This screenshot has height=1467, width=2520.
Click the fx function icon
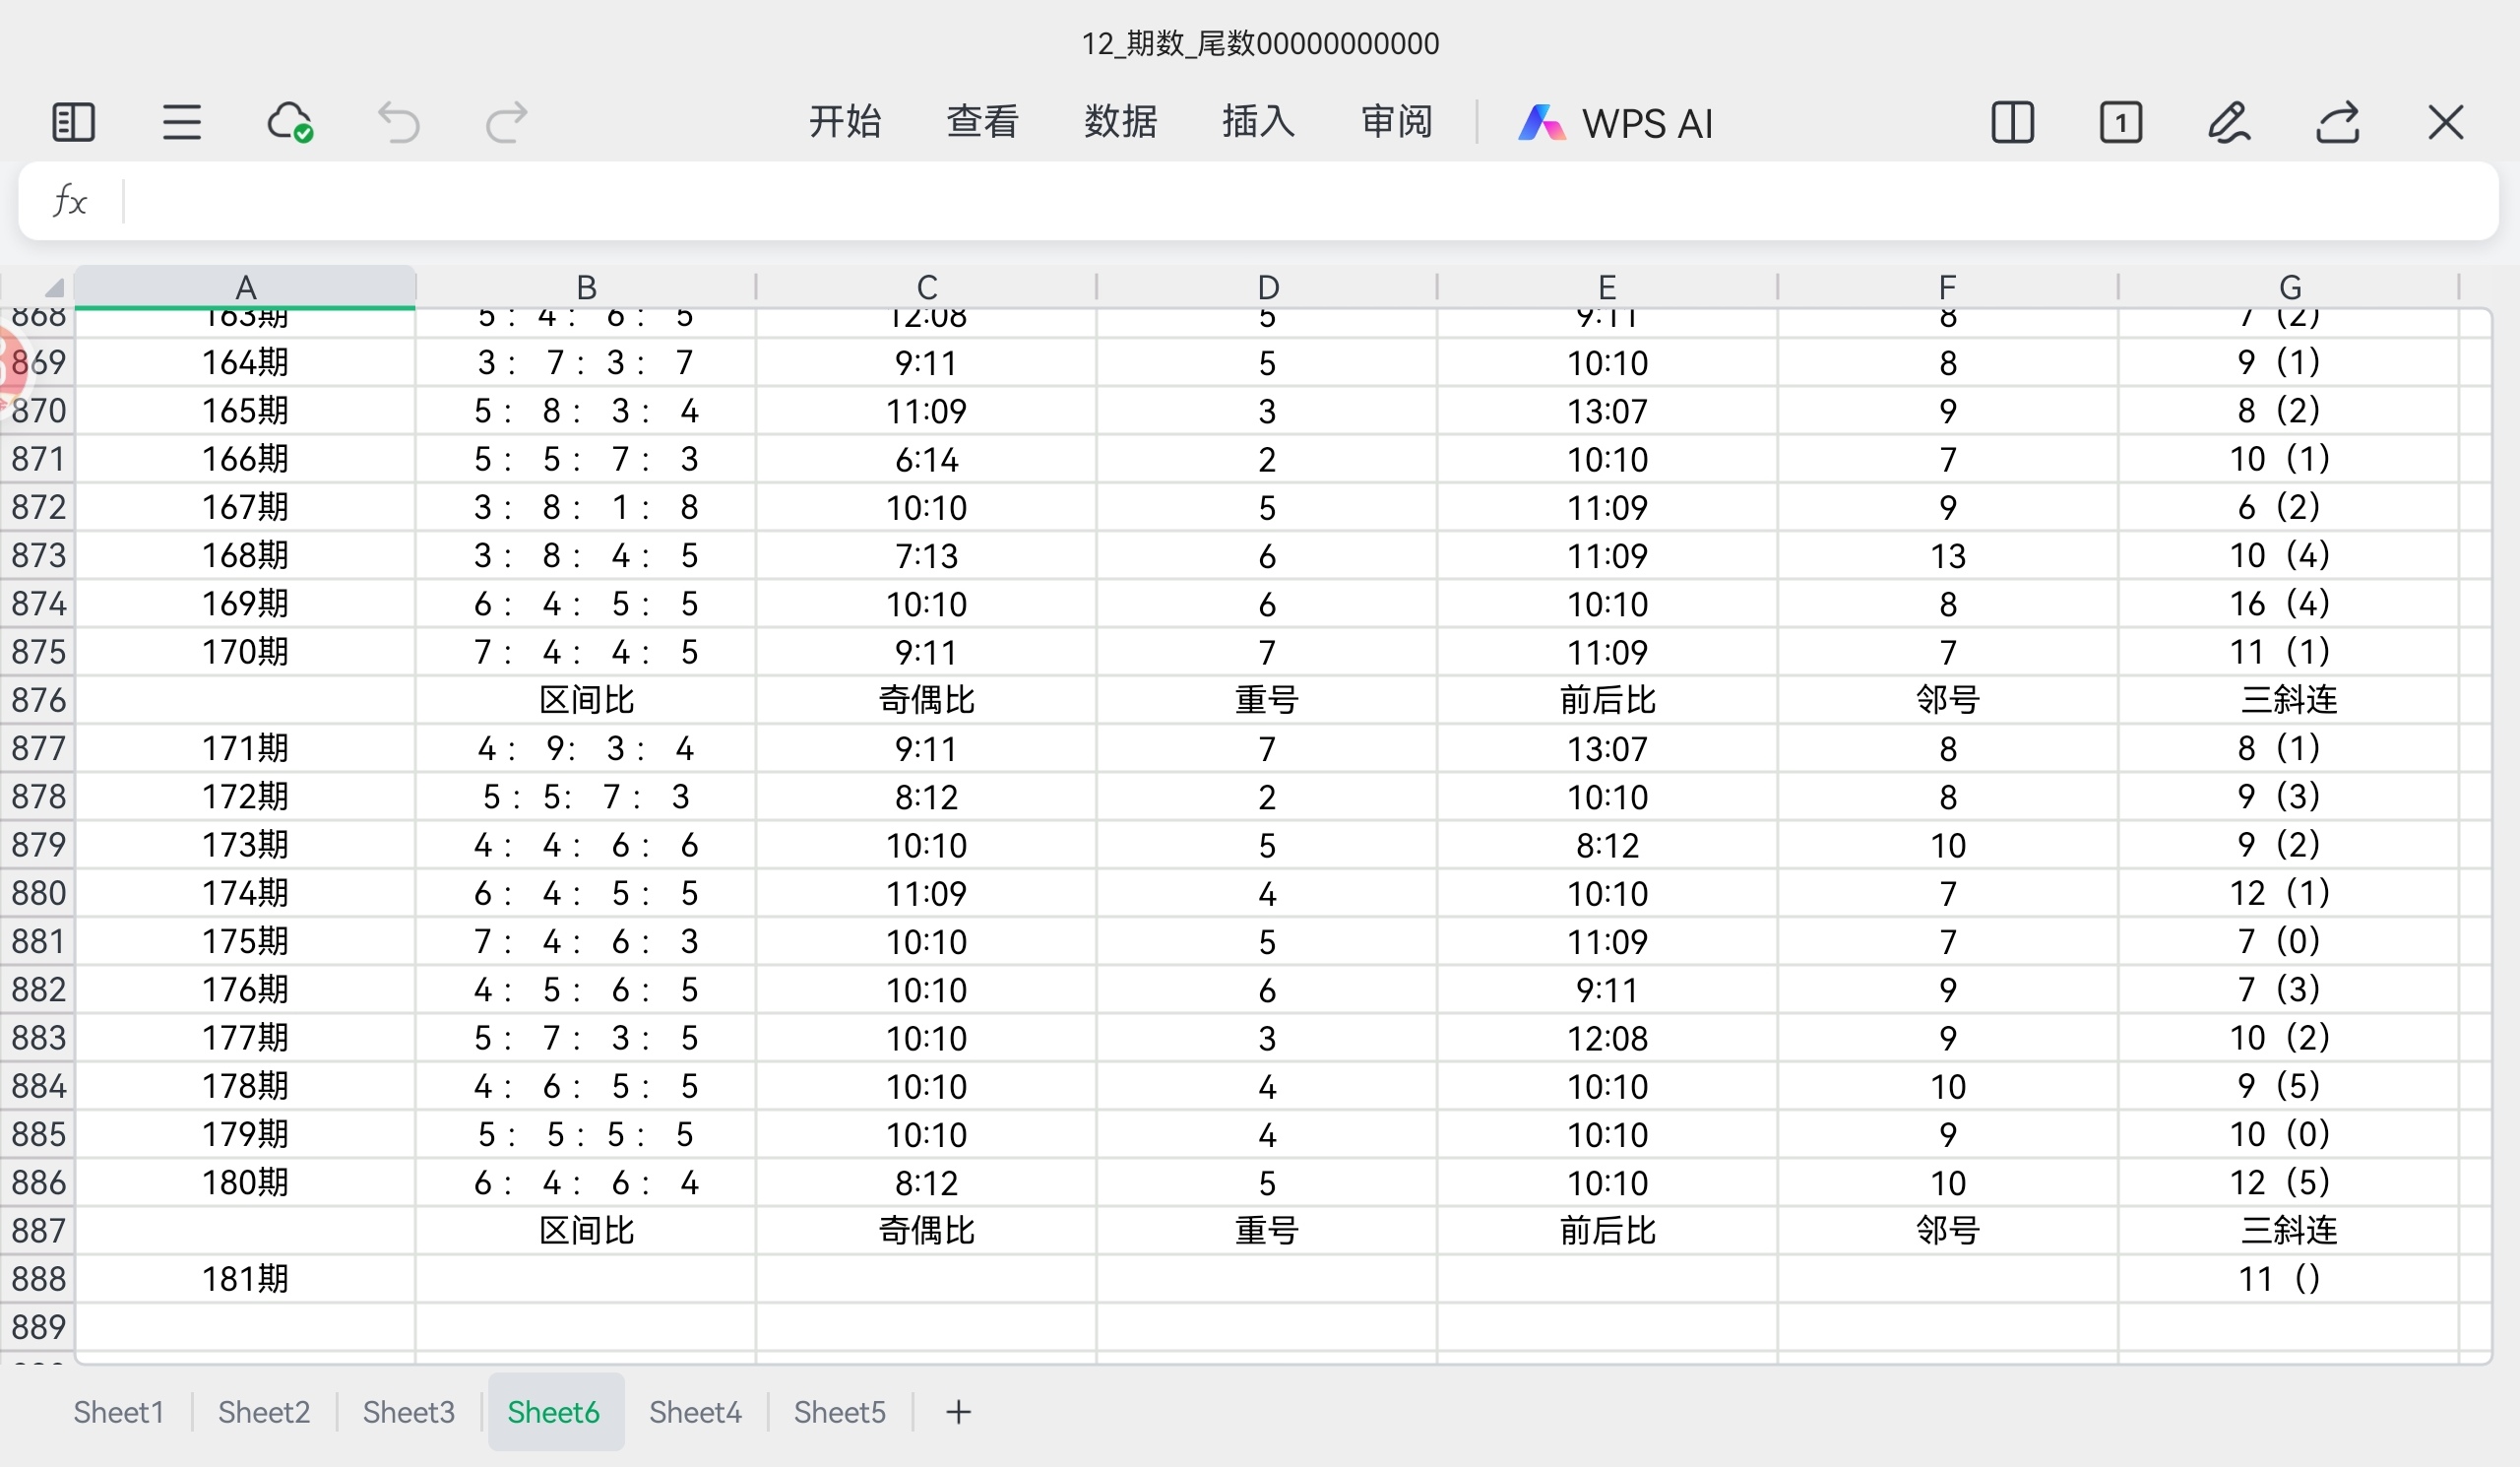click(70, 201)
